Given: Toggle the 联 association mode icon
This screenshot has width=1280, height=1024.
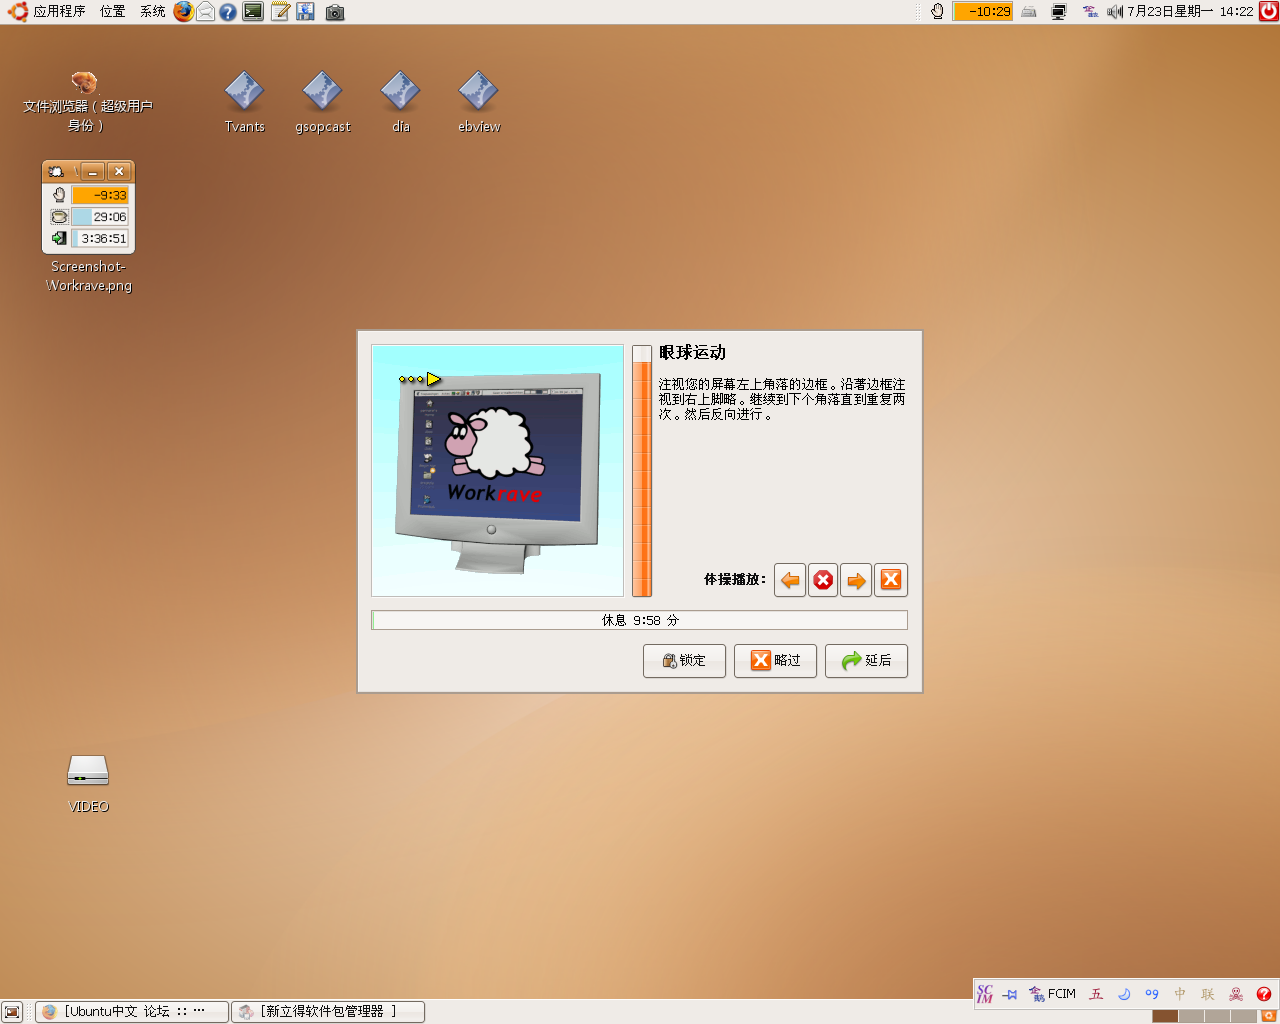Looking at the screenshot, I should 1208,994.
